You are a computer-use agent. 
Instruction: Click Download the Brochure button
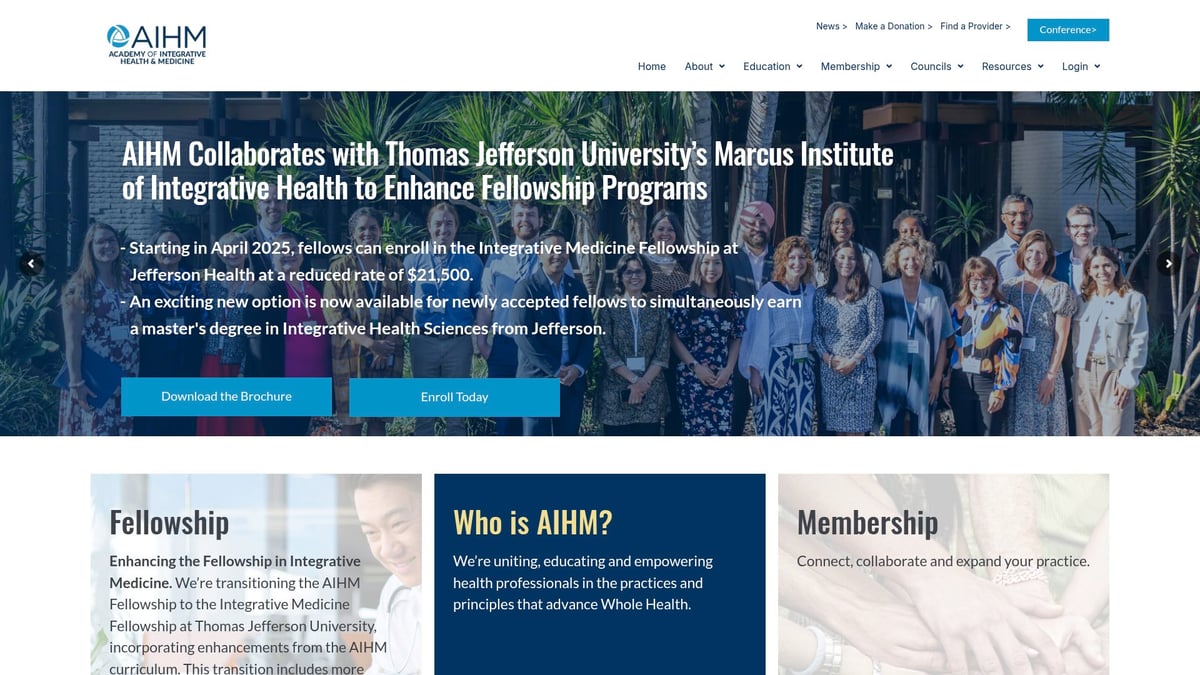point(226,397)
